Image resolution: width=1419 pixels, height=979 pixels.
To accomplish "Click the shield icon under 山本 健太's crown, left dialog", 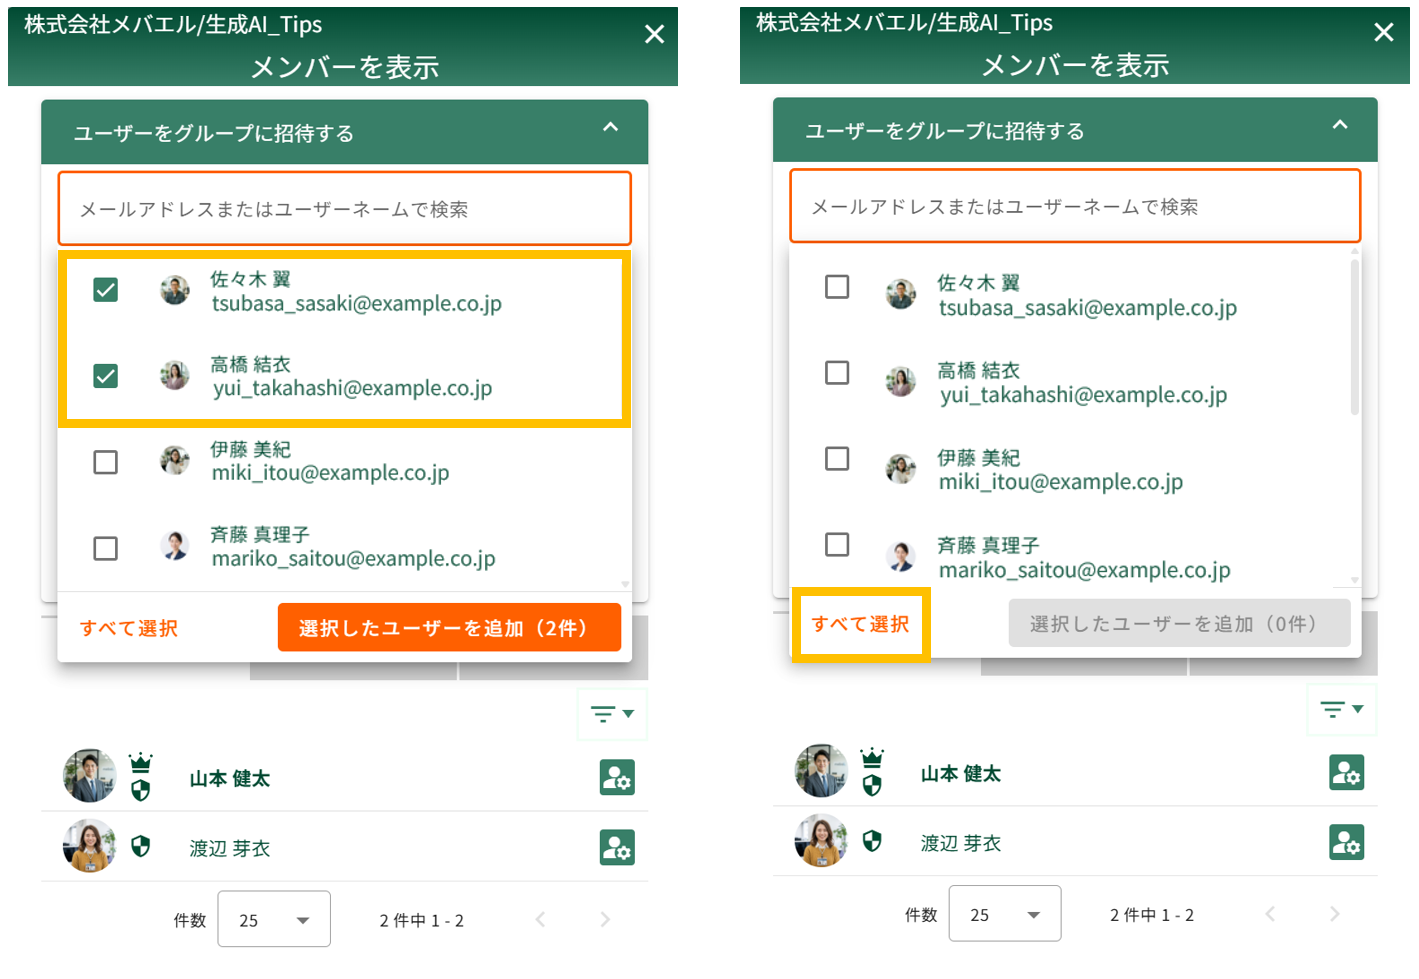I will point(141,790).
